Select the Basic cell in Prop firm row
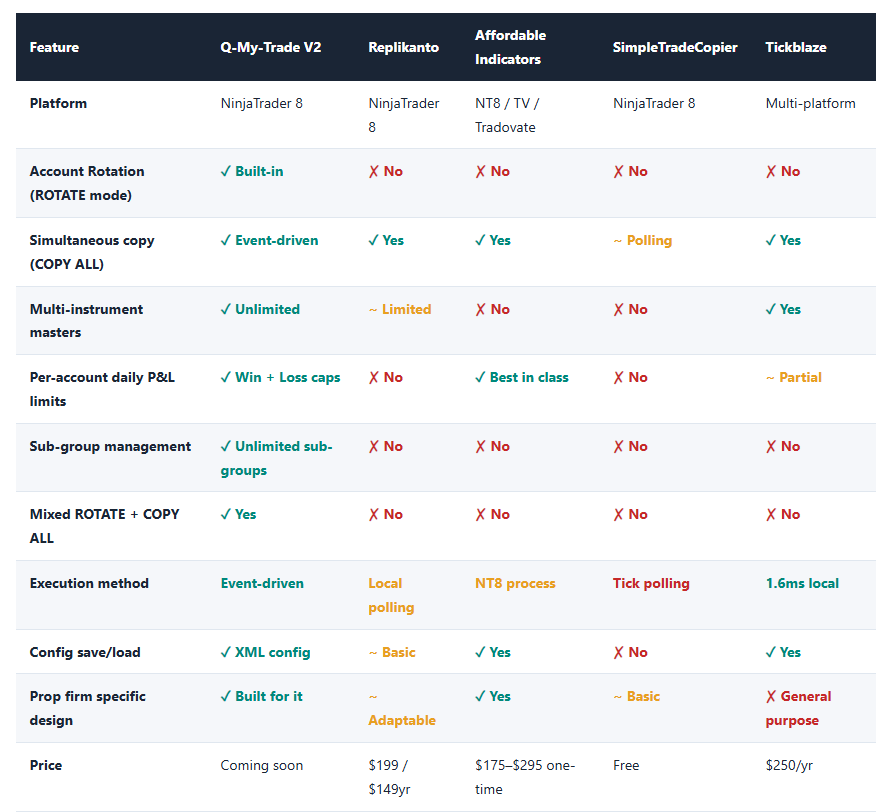Screen dimensions: 890x812 tap(637, 696)
